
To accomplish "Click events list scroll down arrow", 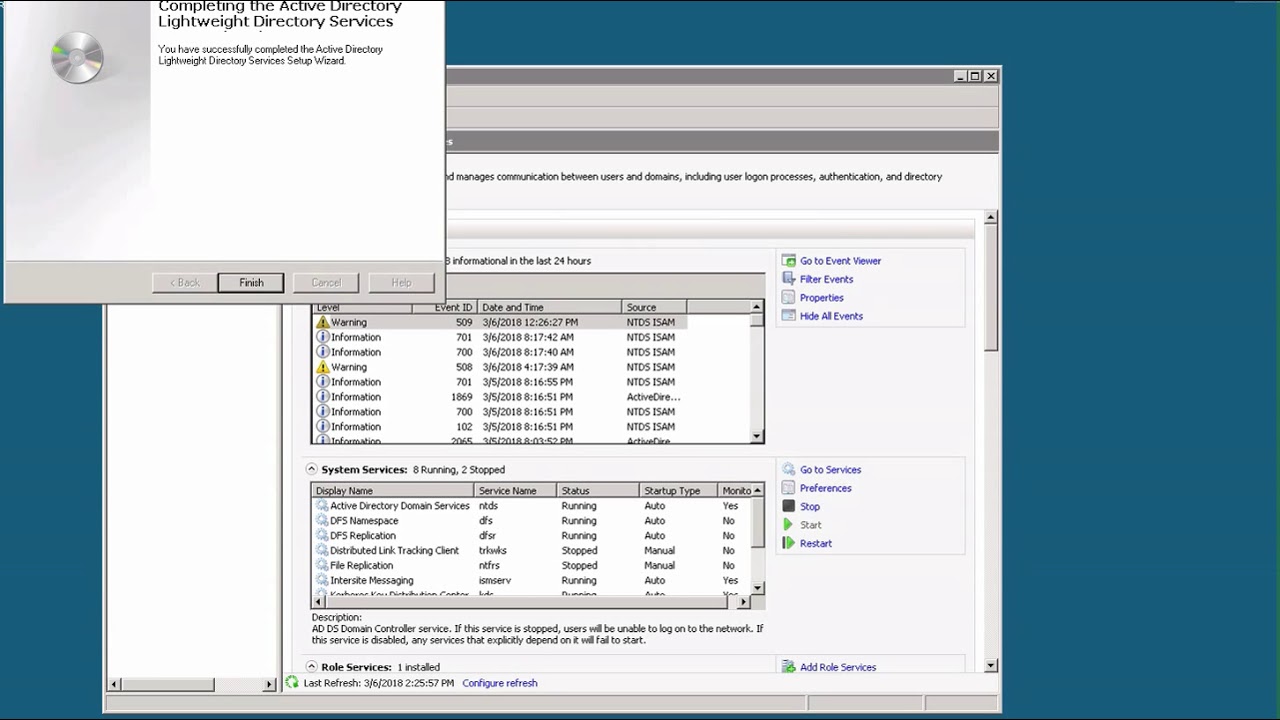I will 757,436.
